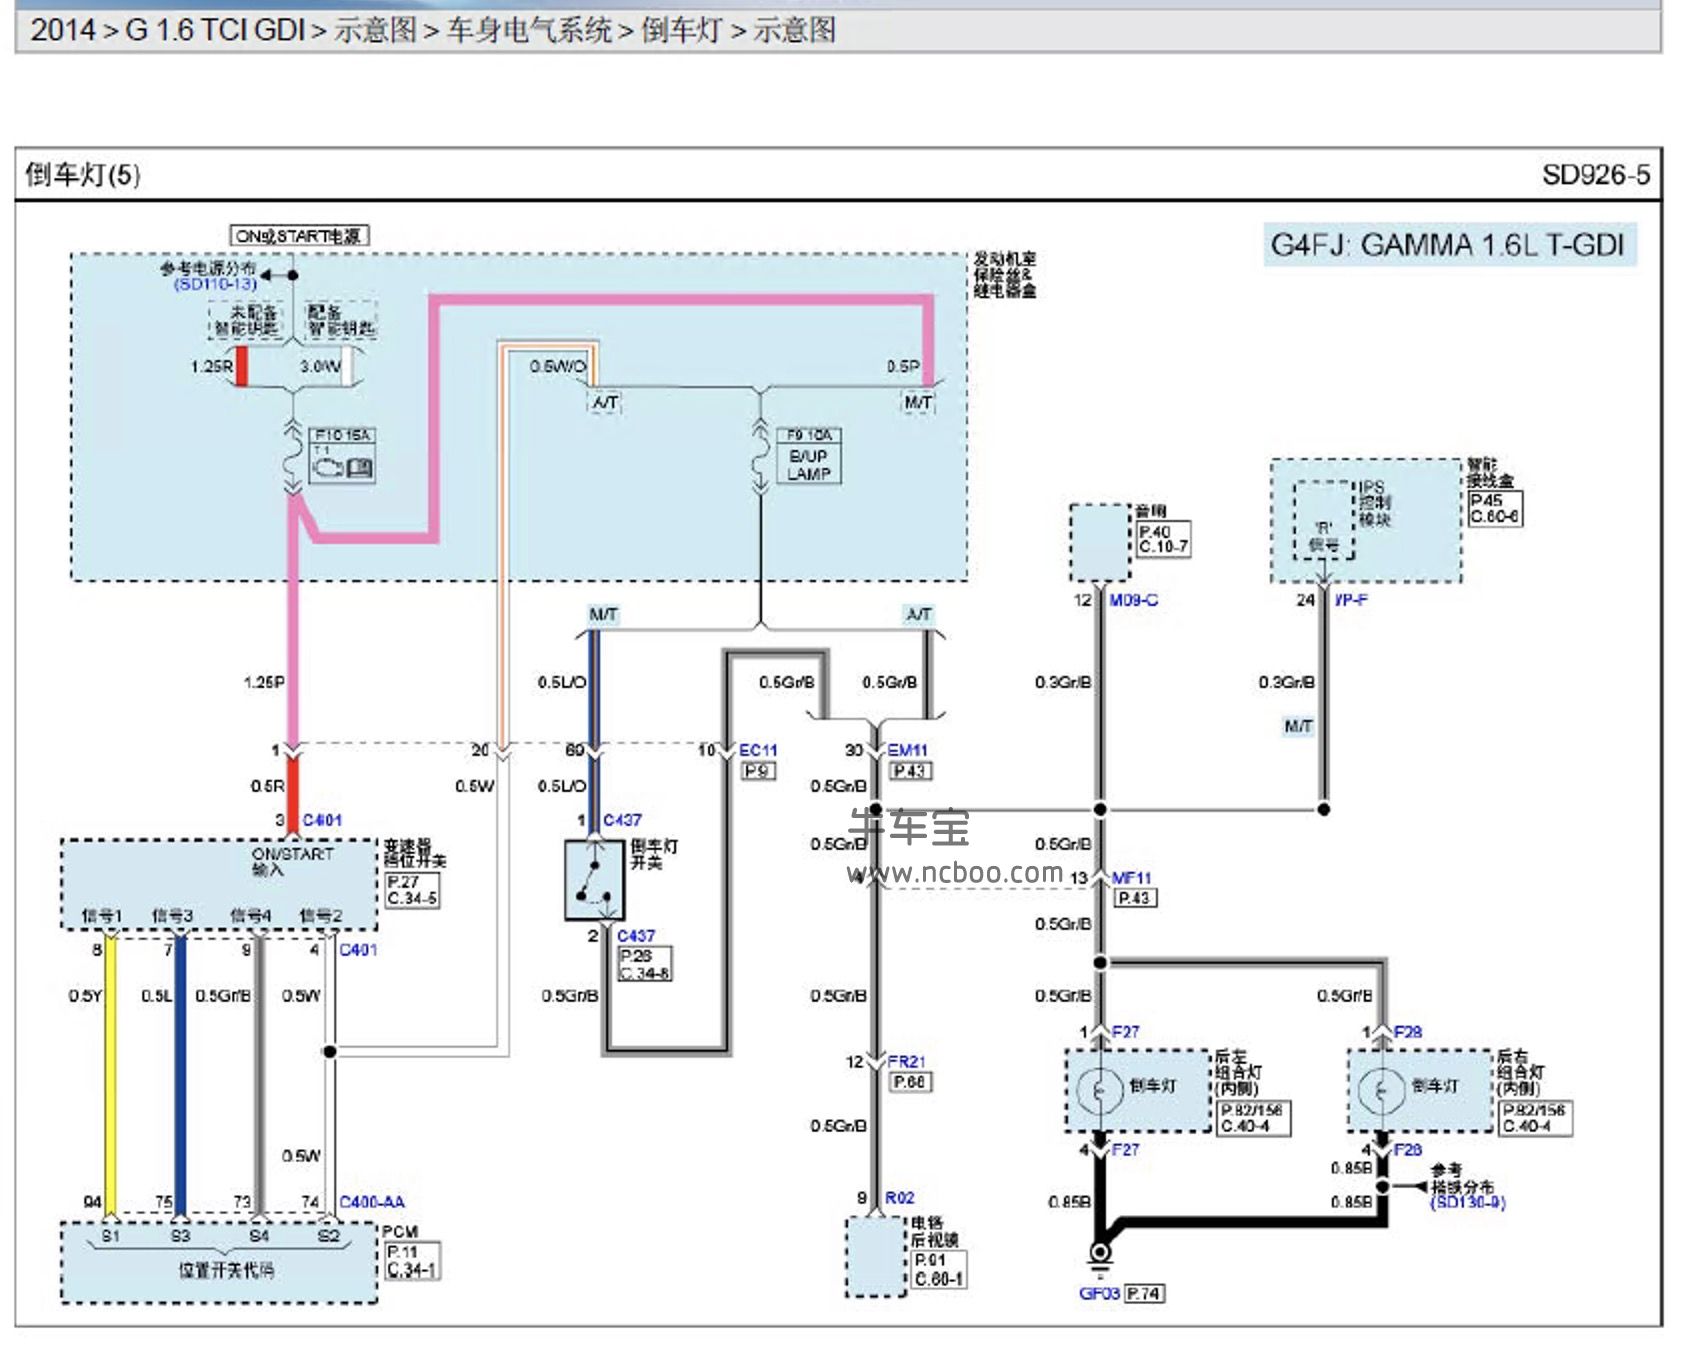Viewport: 1682px width, 1354px height.
Task: Open P.27 C.34-5 reference for 变速器档位开关
Action: pos(412,890)
